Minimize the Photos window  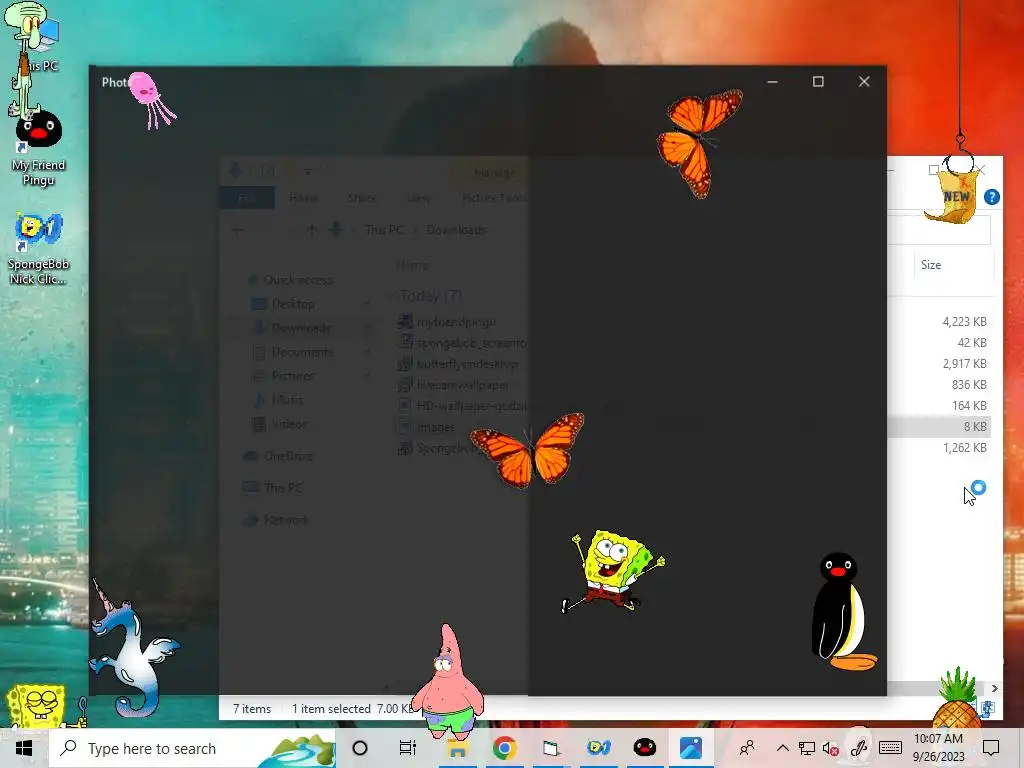772,82
